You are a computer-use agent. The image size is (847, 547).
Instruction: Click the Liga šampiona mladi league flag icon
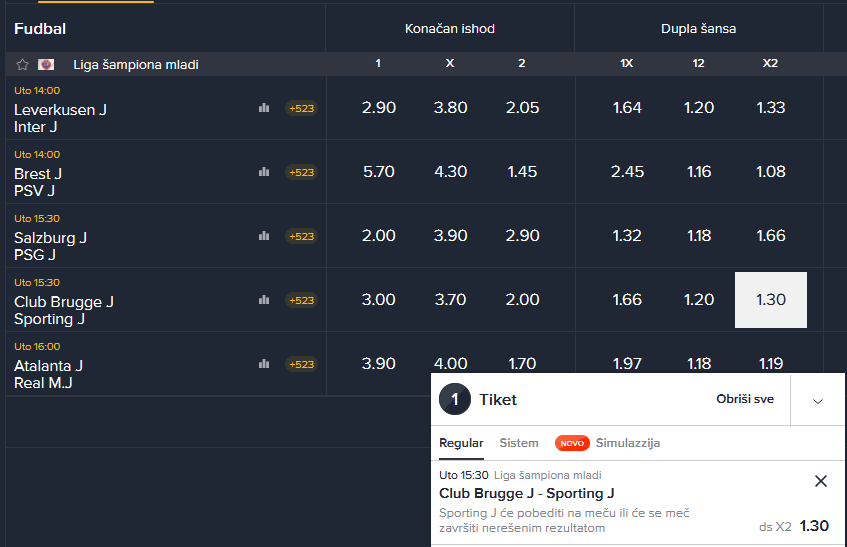tap(46, 64)
